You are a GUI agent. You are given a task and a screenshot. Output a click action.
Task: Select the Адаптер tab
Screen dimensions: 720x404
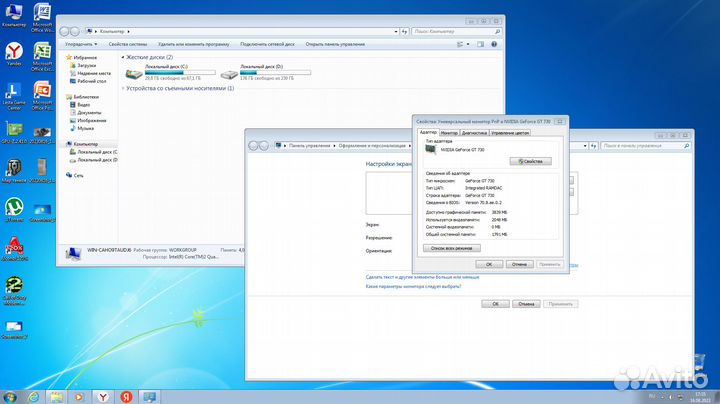click(x=428, y=132)
